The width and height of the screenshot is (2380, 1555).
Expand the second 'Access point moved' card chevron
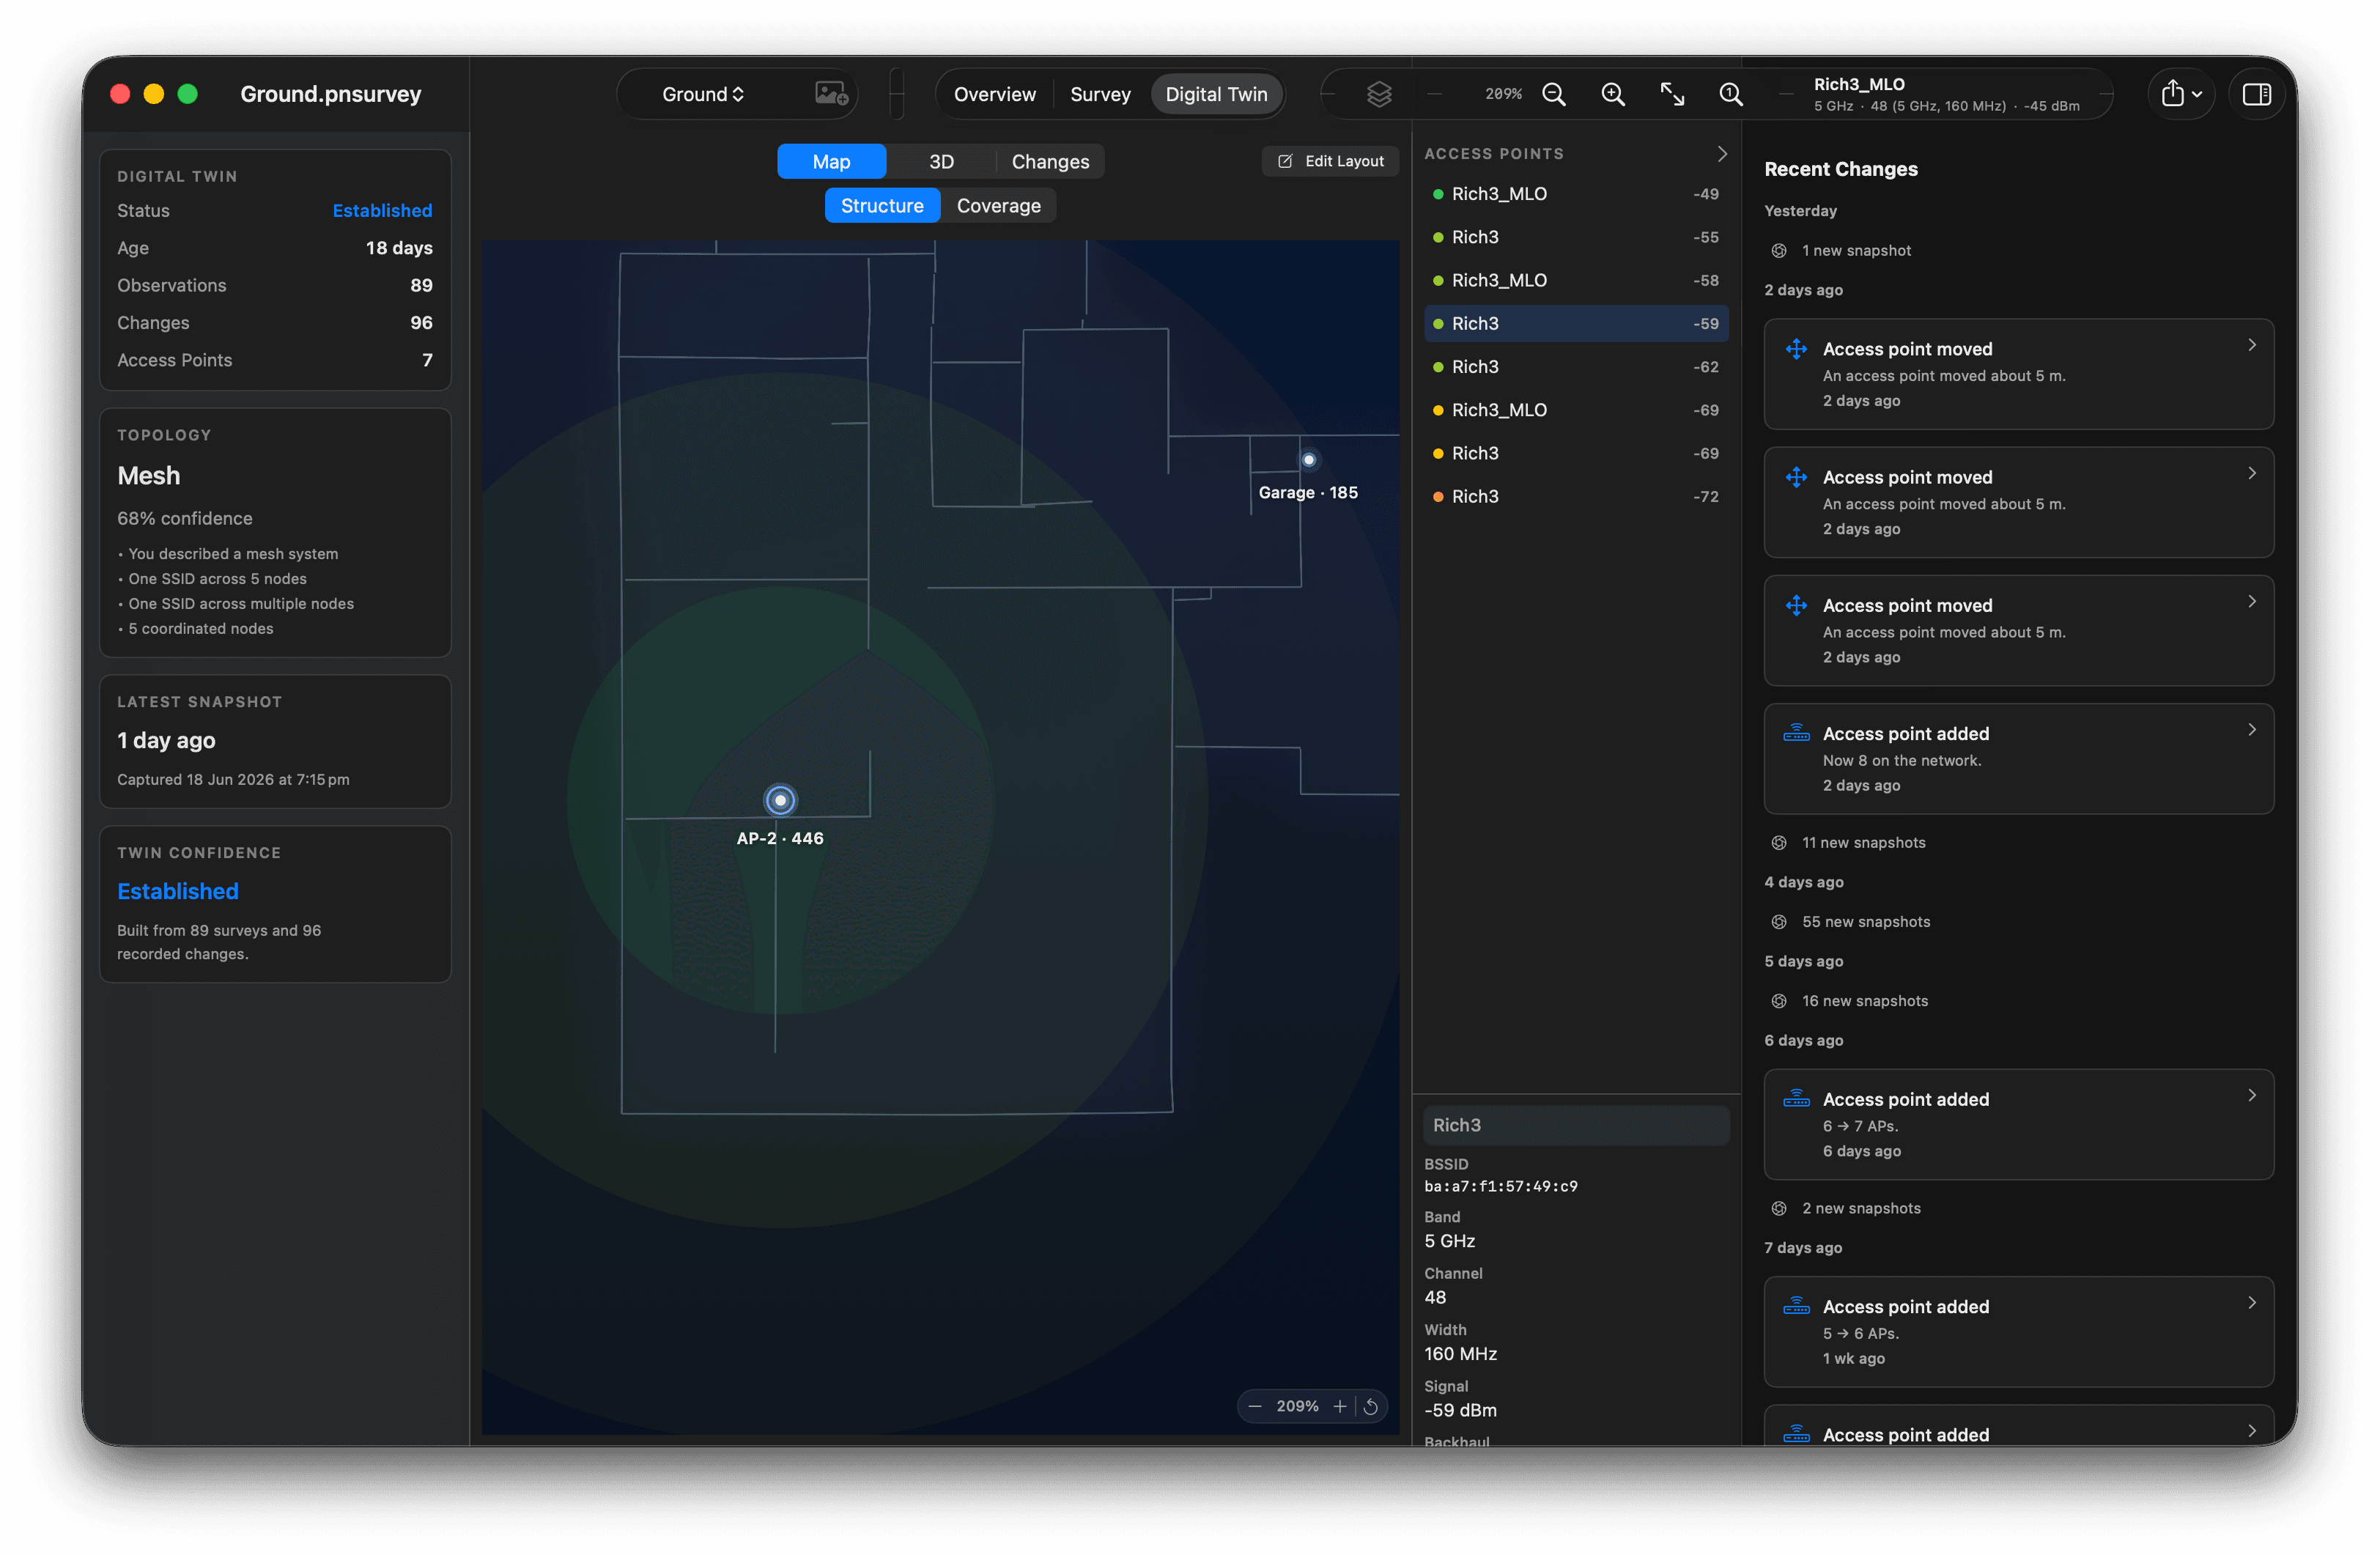(x=2251, y=473)
